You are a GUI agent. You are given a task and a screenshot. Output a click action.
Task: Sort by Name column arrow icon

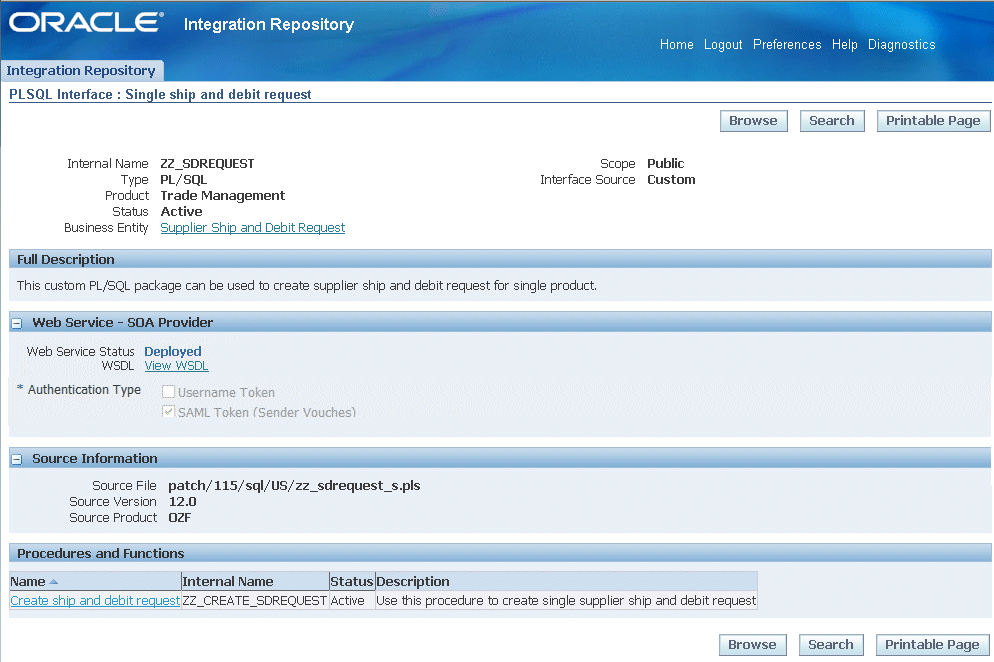point(53,581)
